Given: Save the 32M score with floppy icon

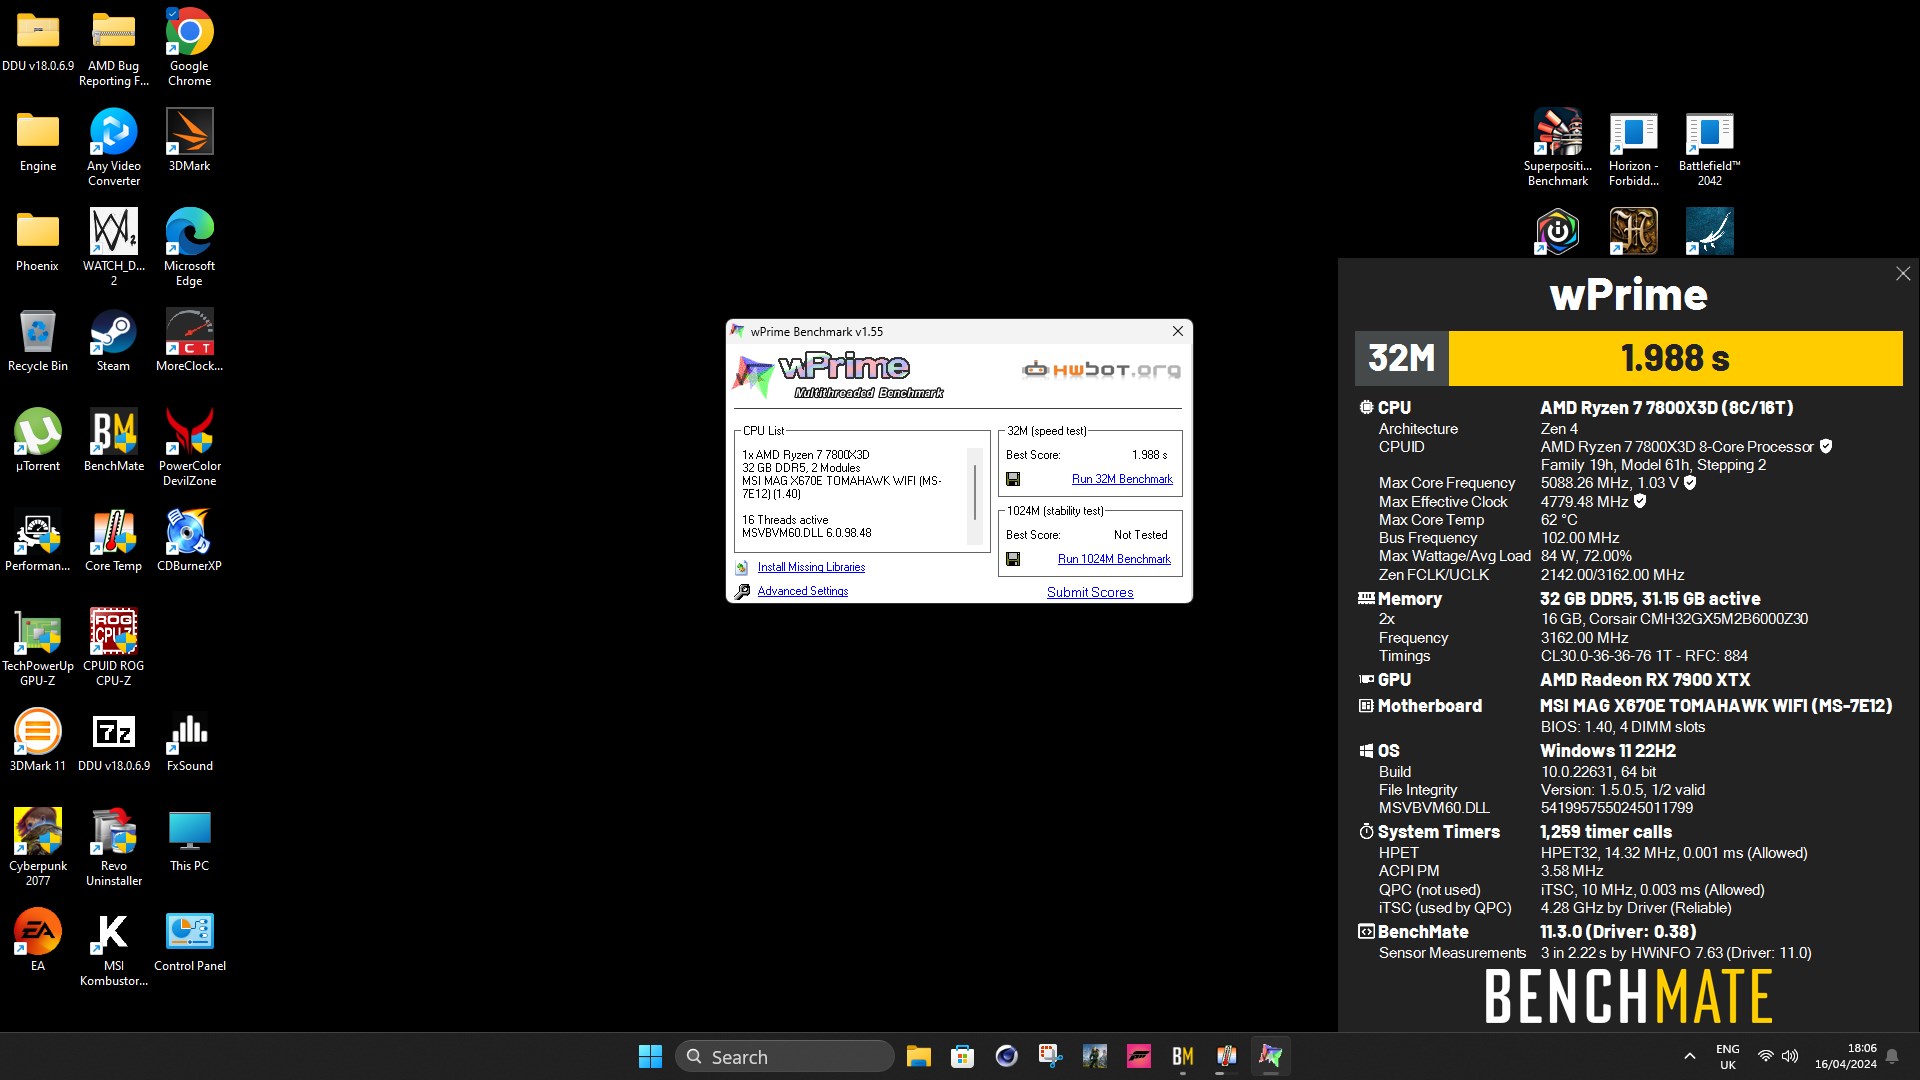Looking at the screenshot, I should point(1013,479).
